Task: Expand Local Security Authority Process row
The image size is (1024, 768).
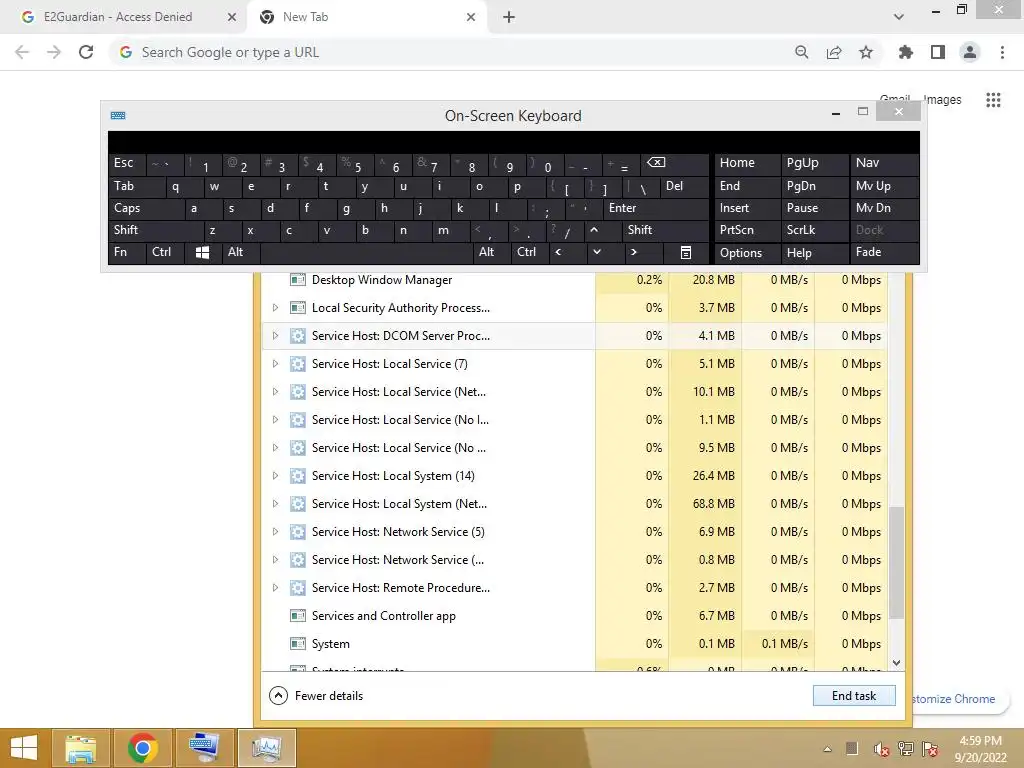Action: [275, 308]
